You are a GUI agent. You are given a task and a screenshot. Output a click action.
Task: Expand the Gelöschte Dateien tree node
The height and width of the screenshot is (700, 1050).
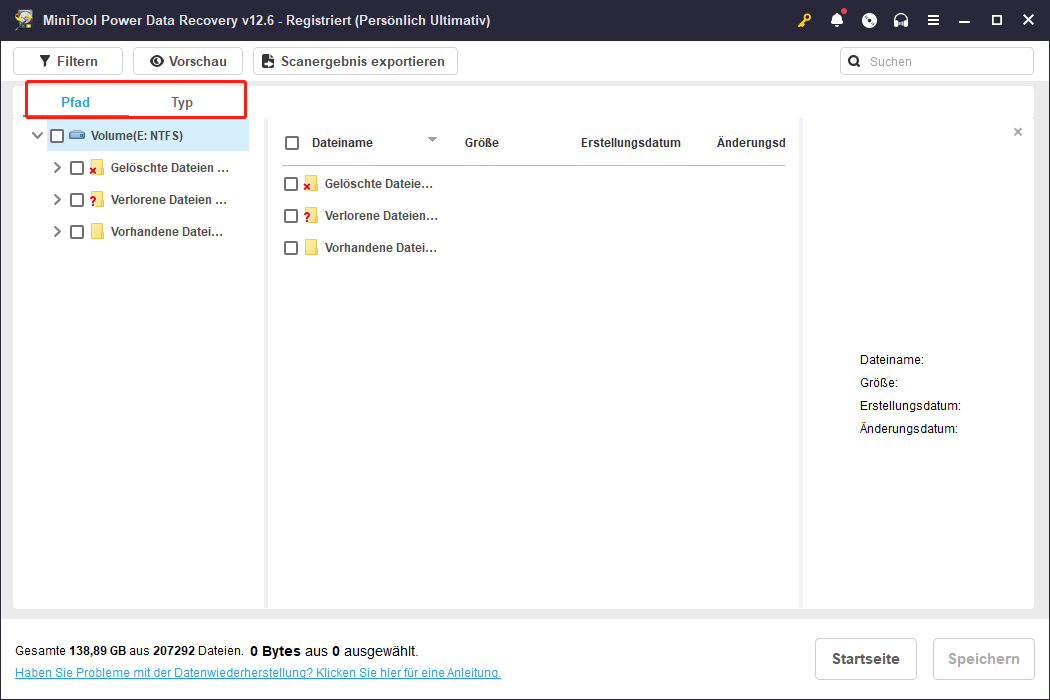(57, 167)
